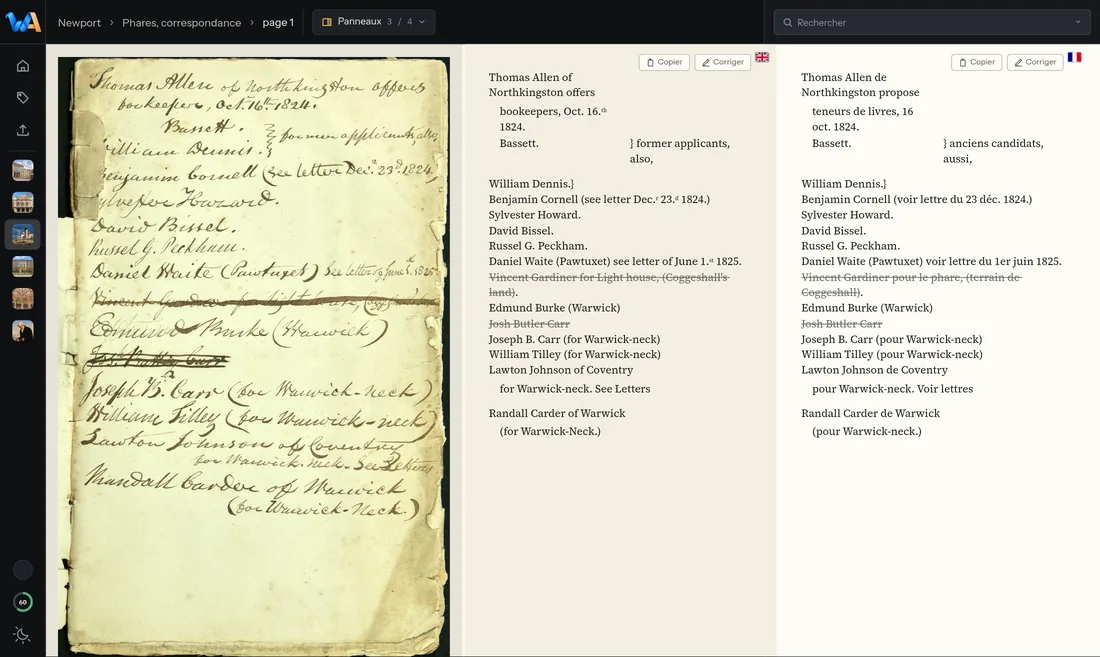Image resolution: width=1100 pixels, height=657 pixels.
Task: Click the scanned manuscript page image
Action: coord(253,356)
